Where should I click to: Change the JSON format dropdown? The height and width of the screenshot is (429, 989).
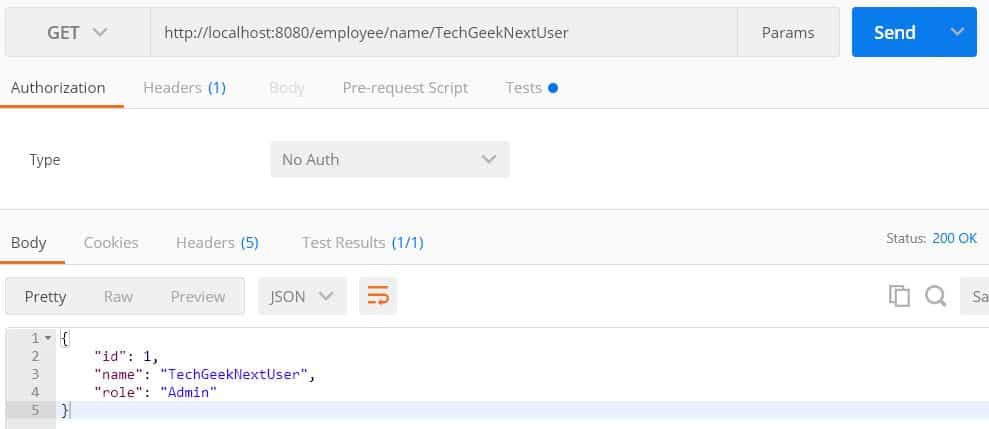(302, 296)
